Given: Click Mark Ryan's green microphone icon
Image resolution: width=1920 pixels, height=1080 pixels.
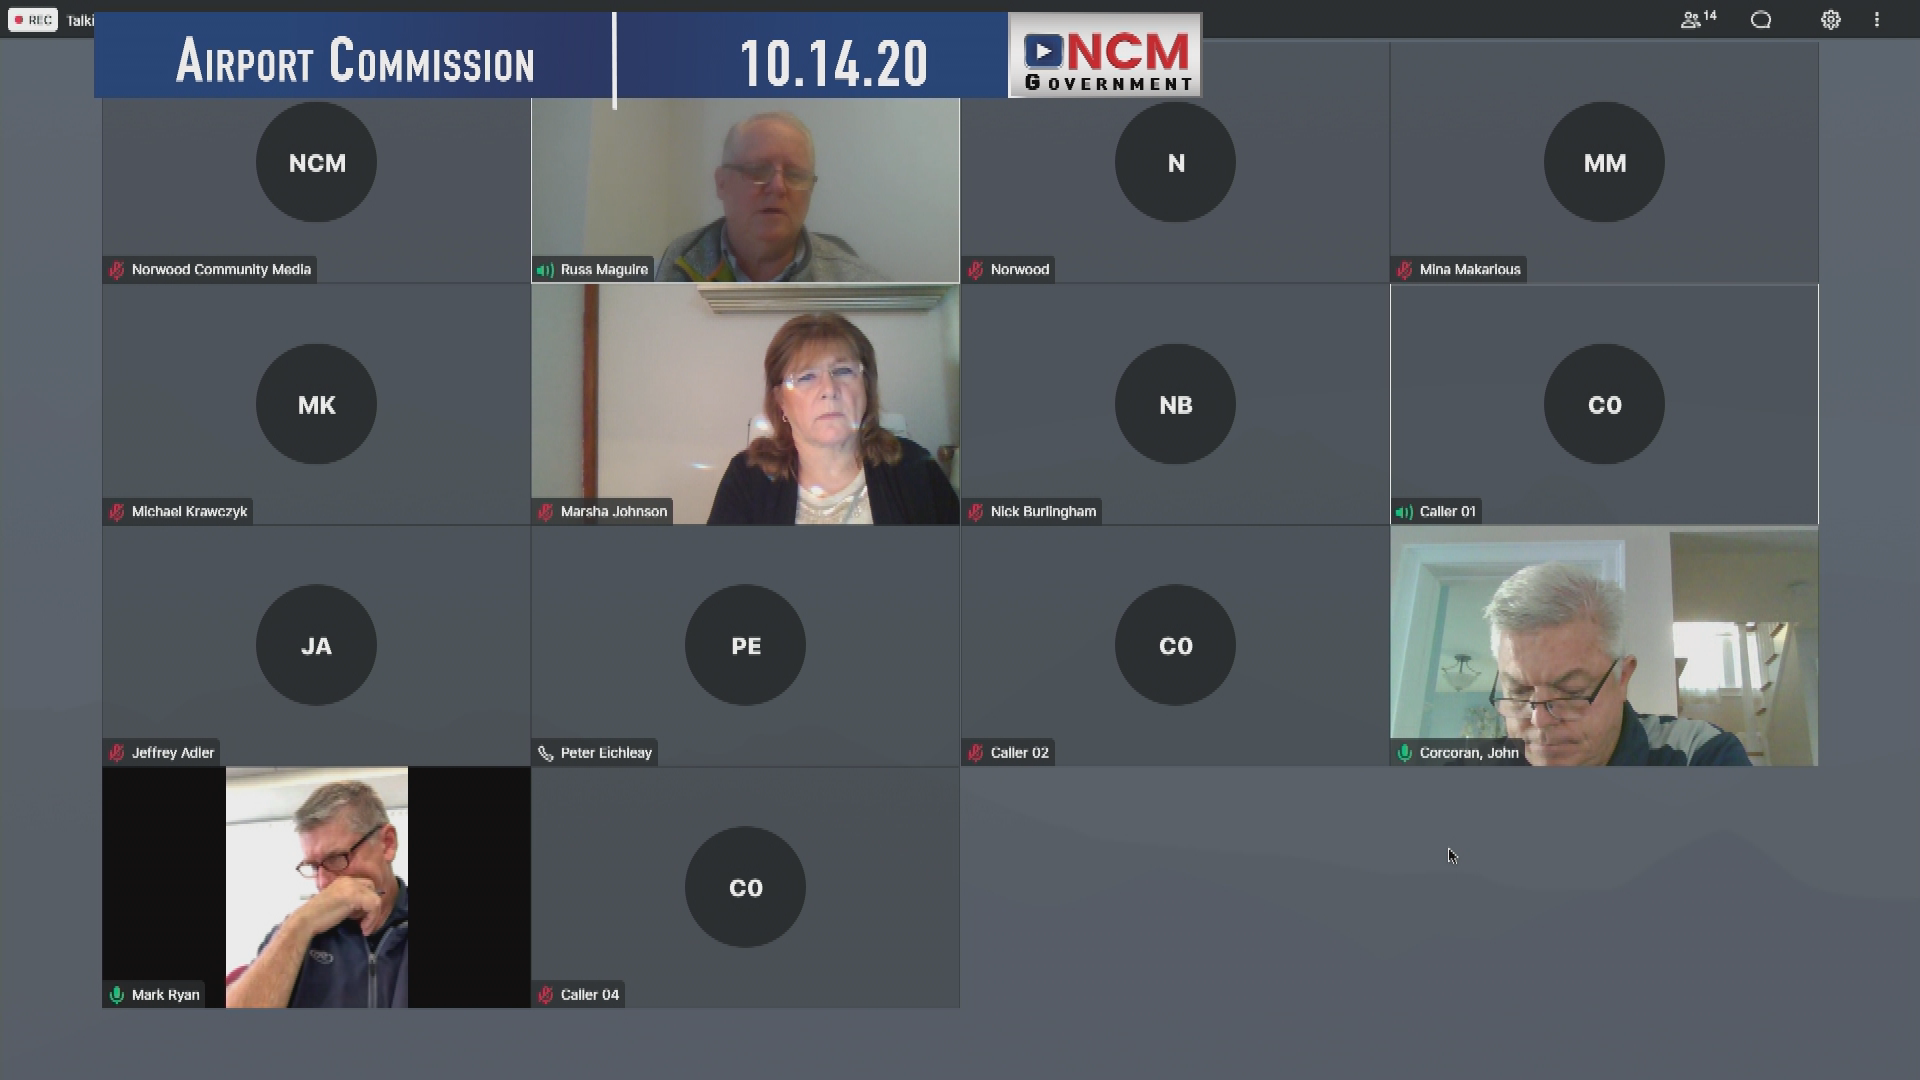Looking at the screenshot, I should (117, 995).
